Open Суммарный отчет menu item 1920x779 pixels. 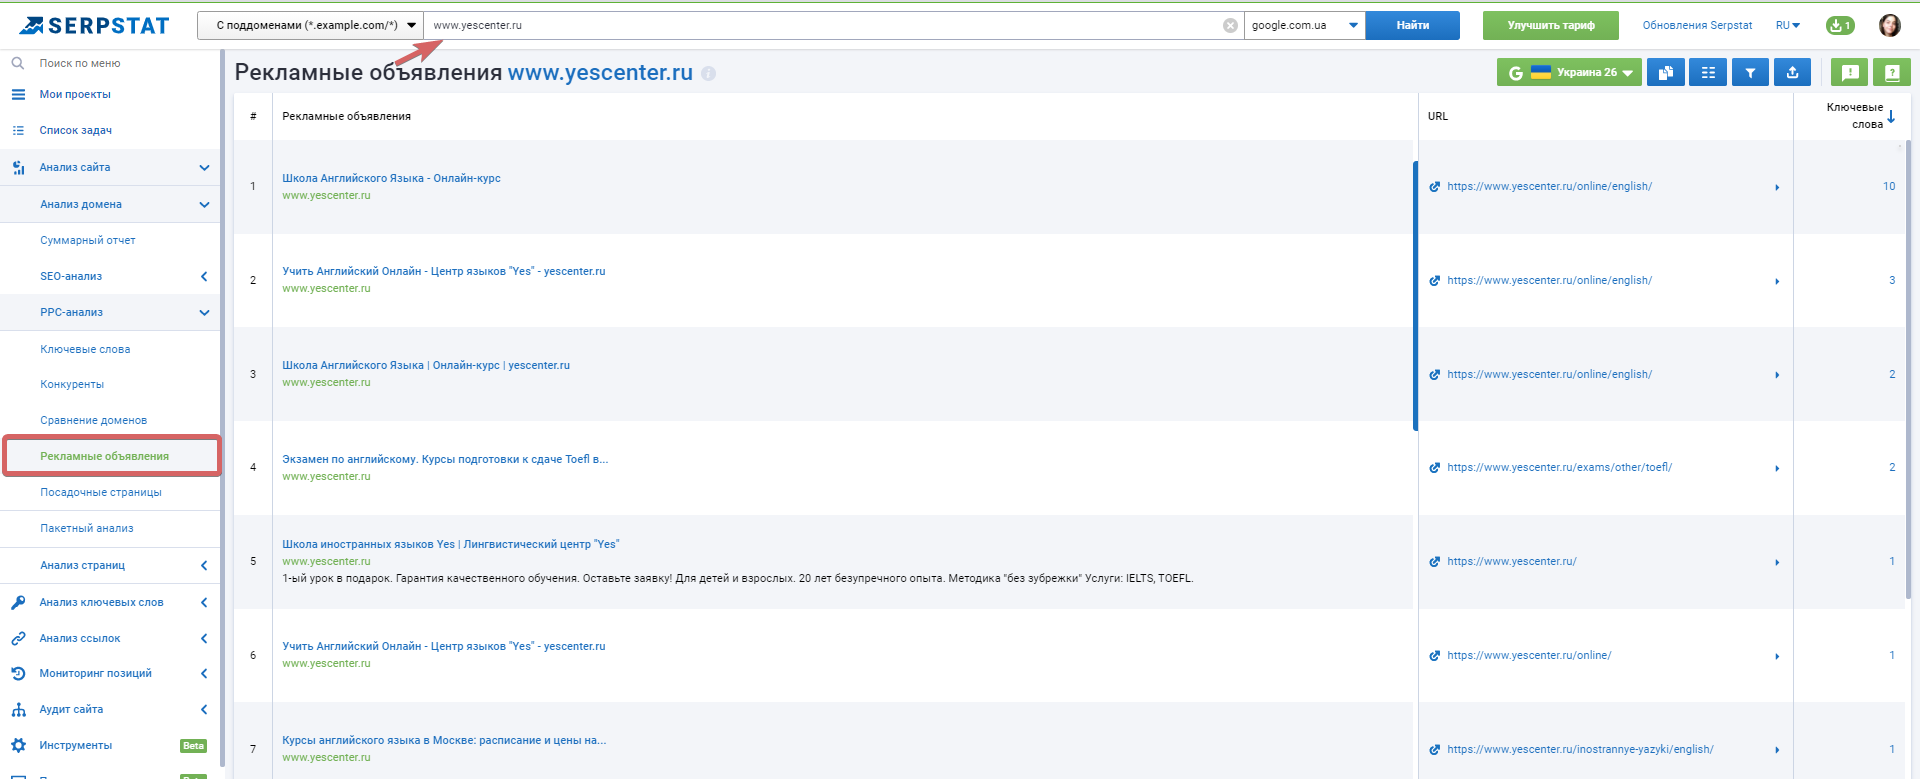point(88,240)
